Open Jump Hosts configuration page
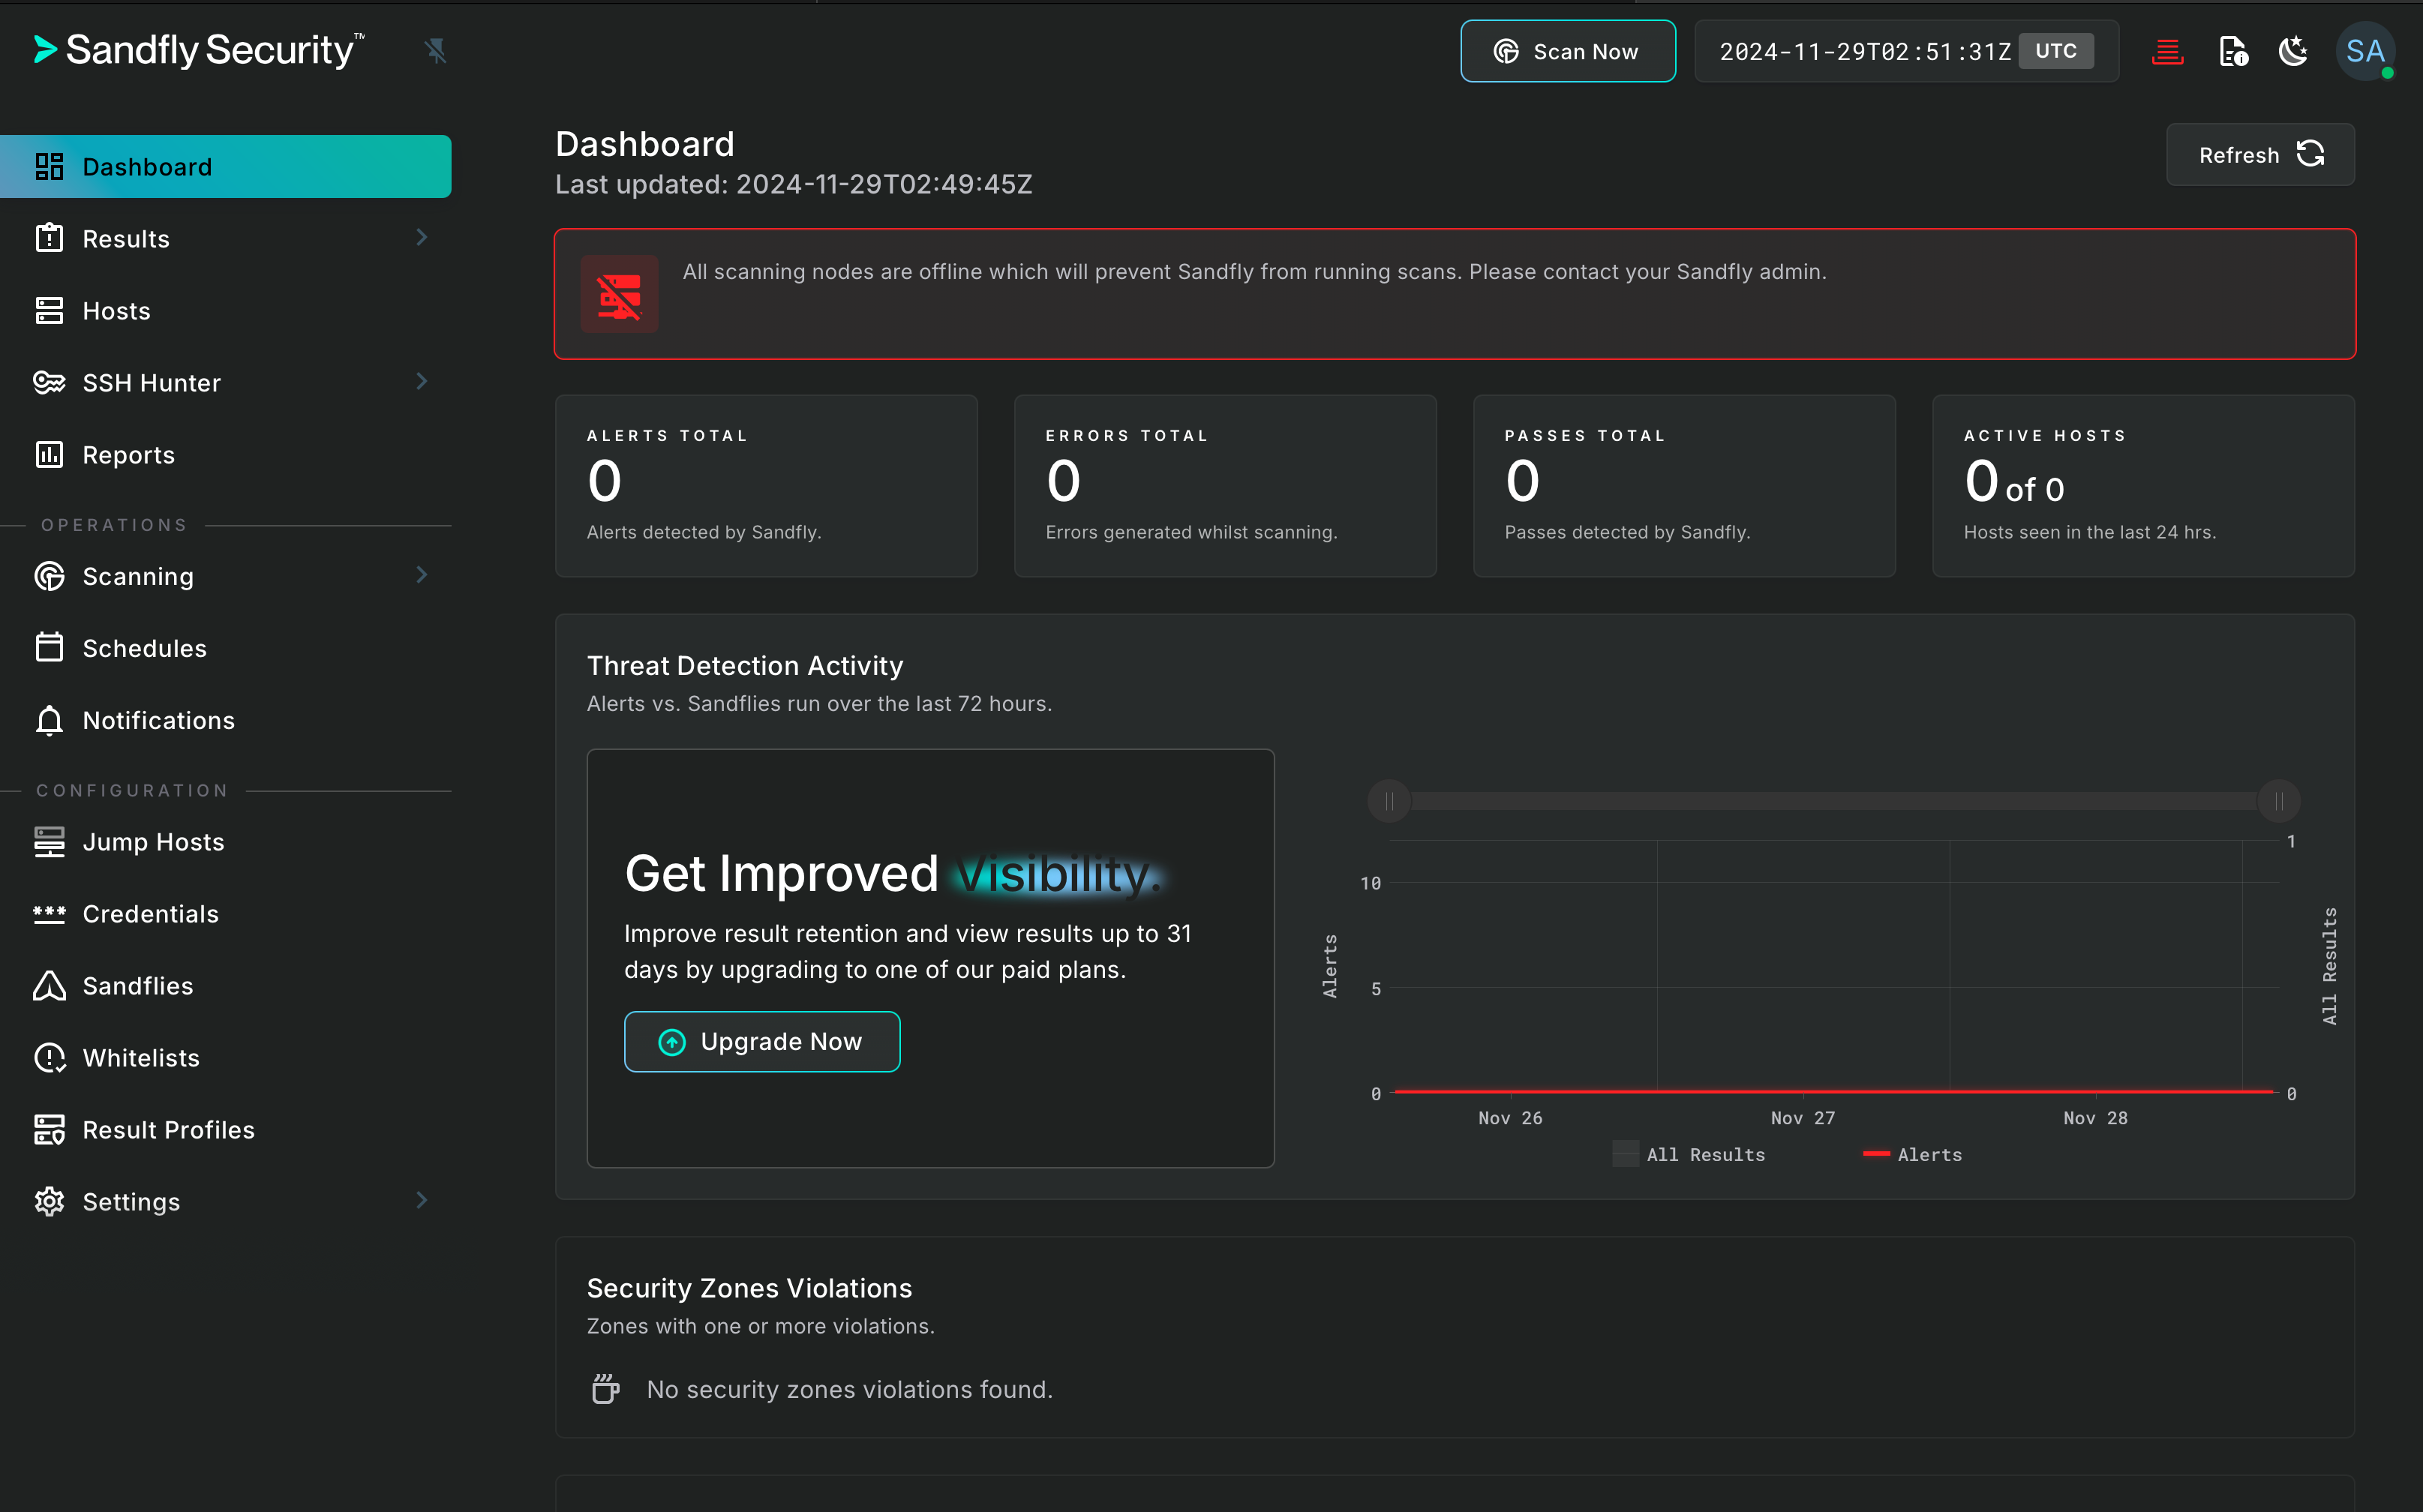 tap(153, 842)
